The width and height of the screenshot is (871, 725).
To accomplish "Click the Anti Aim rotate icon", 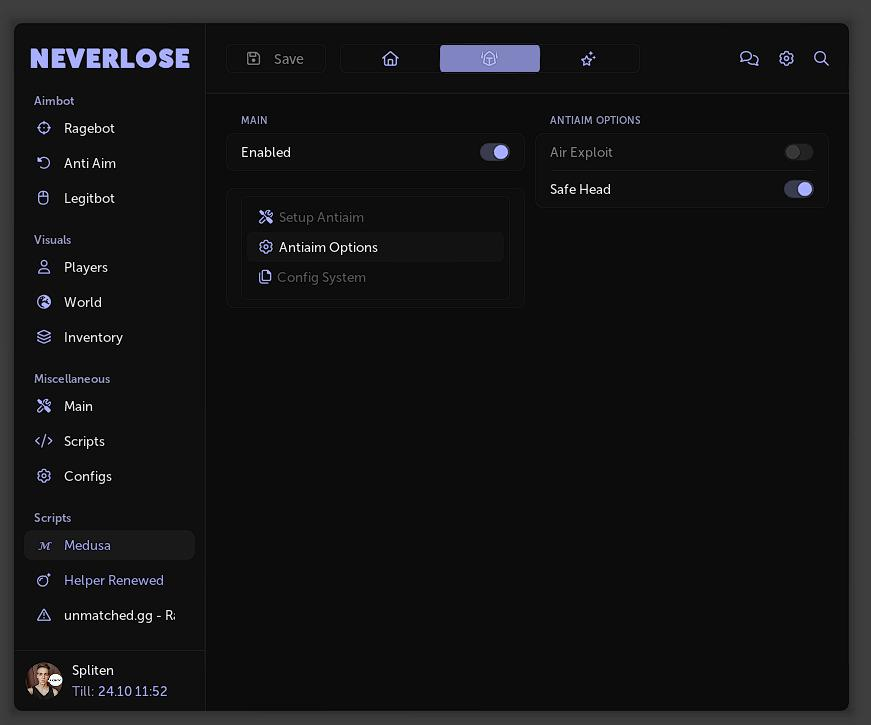I will 44,163.
